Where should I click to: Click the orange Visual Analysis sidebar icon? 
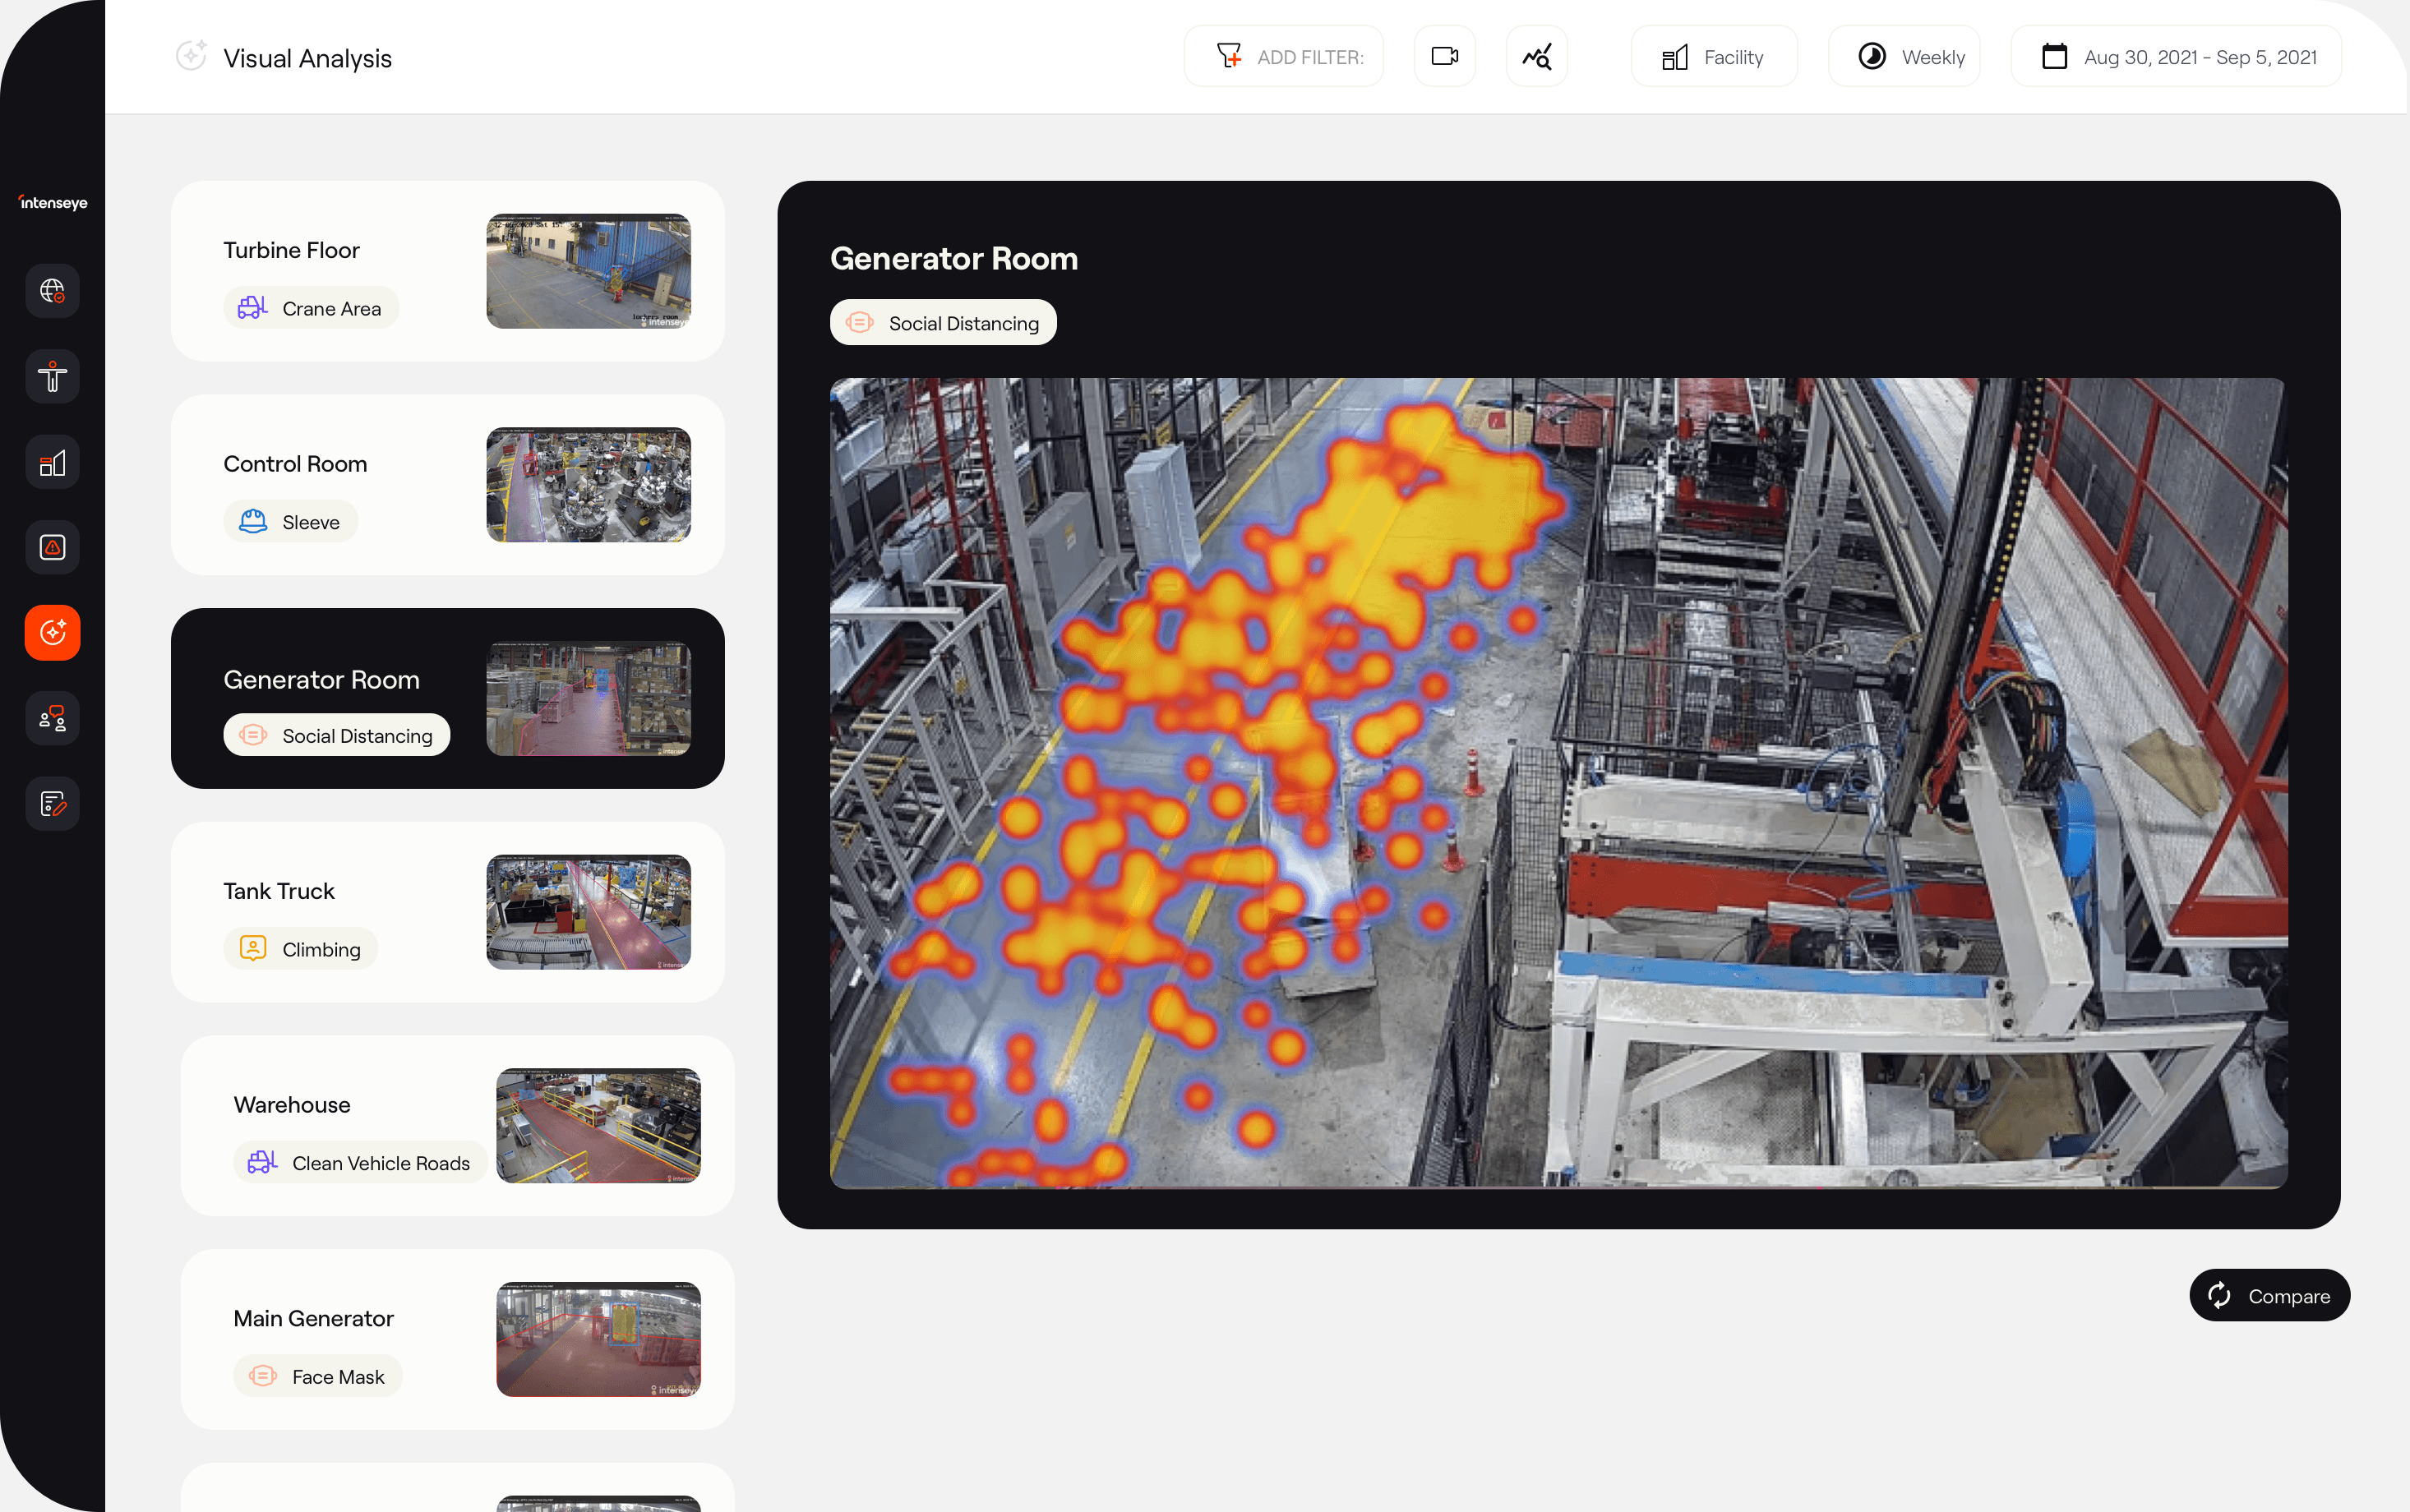pyautogui.click(x=52, y=633)
